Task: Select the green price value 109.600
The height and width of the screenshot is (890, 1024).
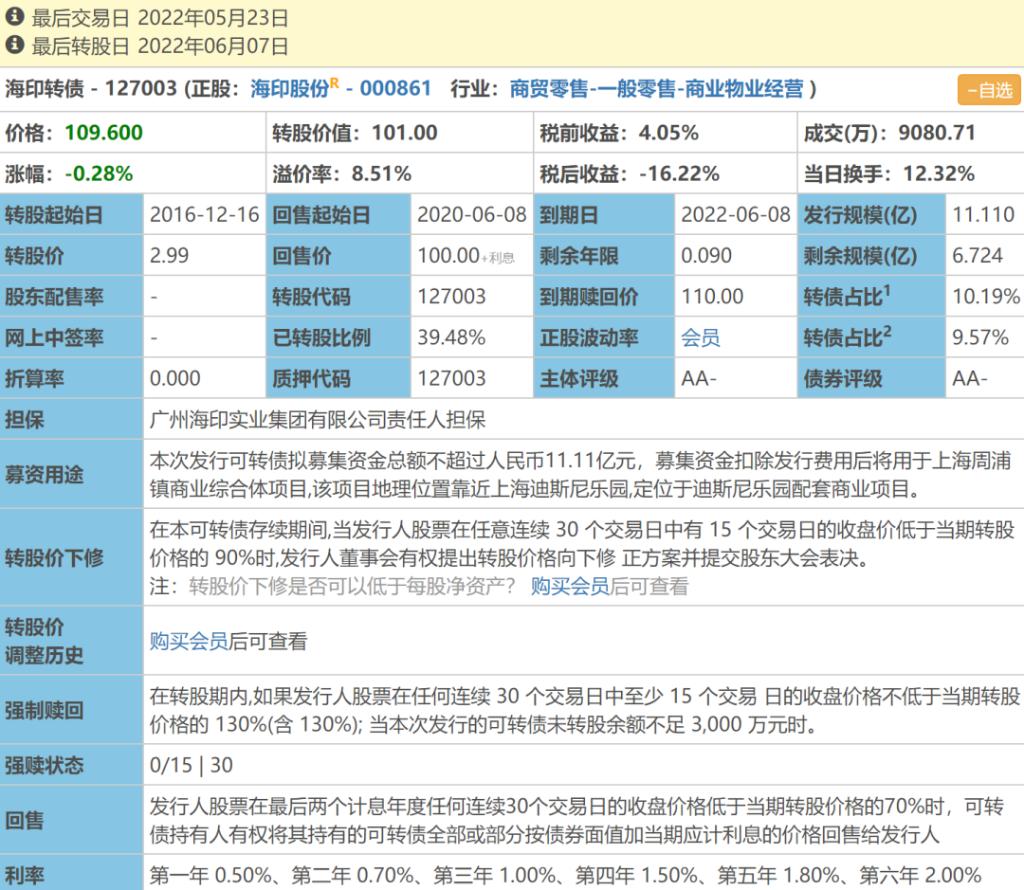Action: tap(104, 133)
